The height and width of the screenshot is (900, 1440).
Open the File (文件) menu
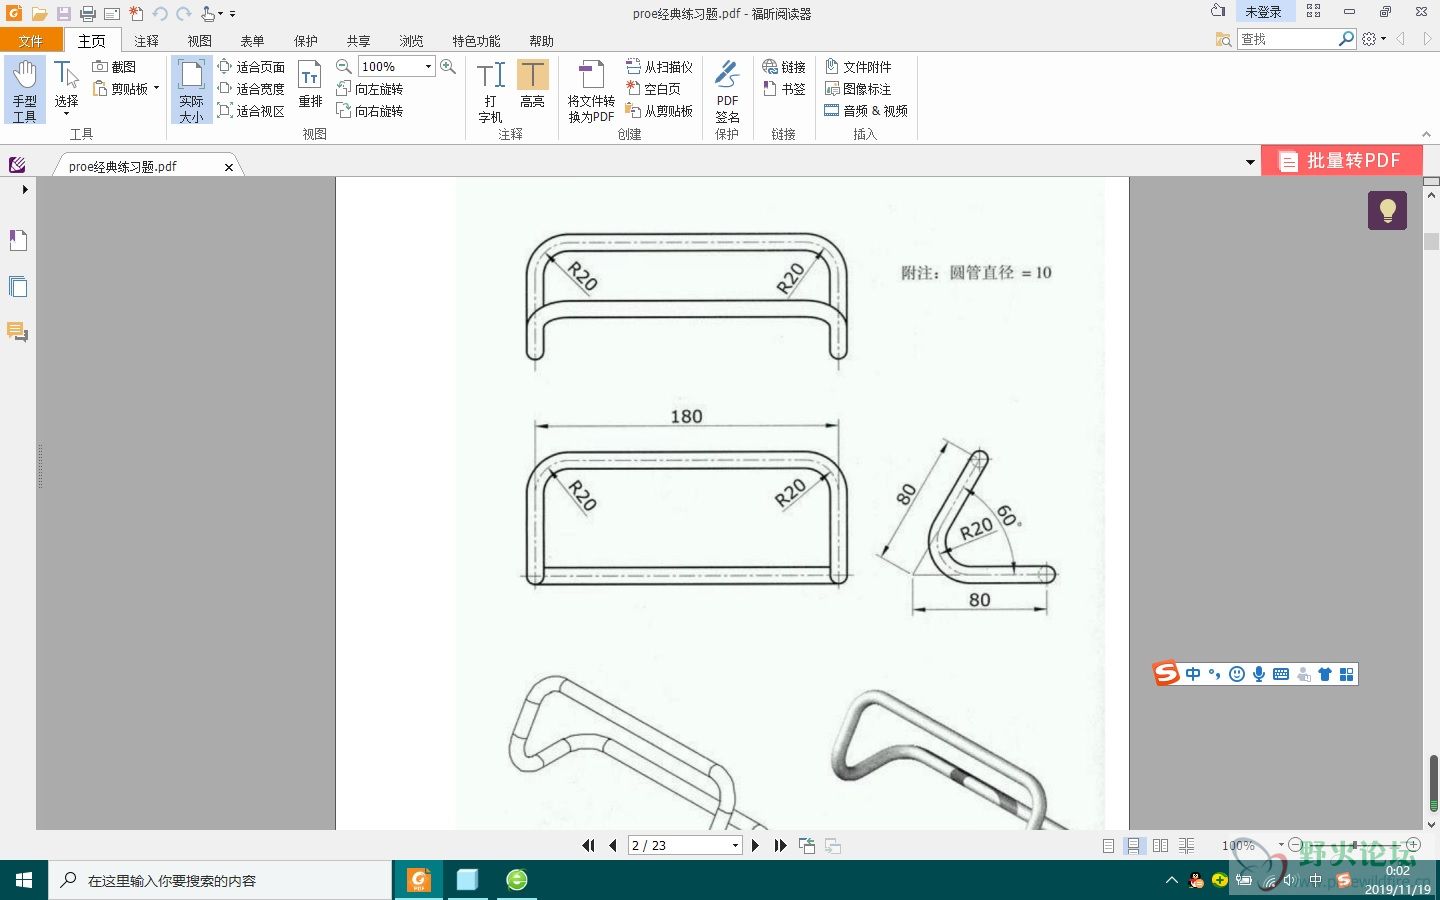point(31,41)
